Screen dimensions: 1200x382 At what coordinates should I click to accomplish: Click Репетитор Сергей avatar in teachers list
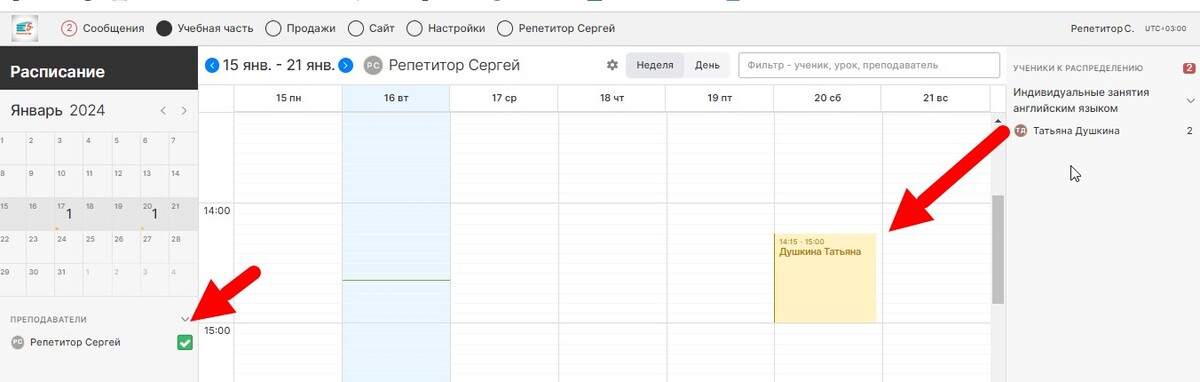17,342
